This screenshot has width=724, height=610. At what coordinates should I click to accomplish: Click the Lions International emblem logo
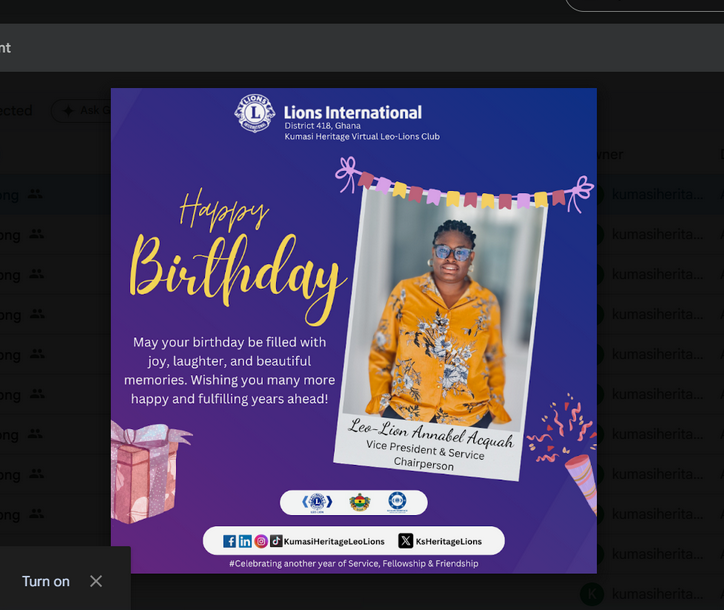click(x=254, y=113)
